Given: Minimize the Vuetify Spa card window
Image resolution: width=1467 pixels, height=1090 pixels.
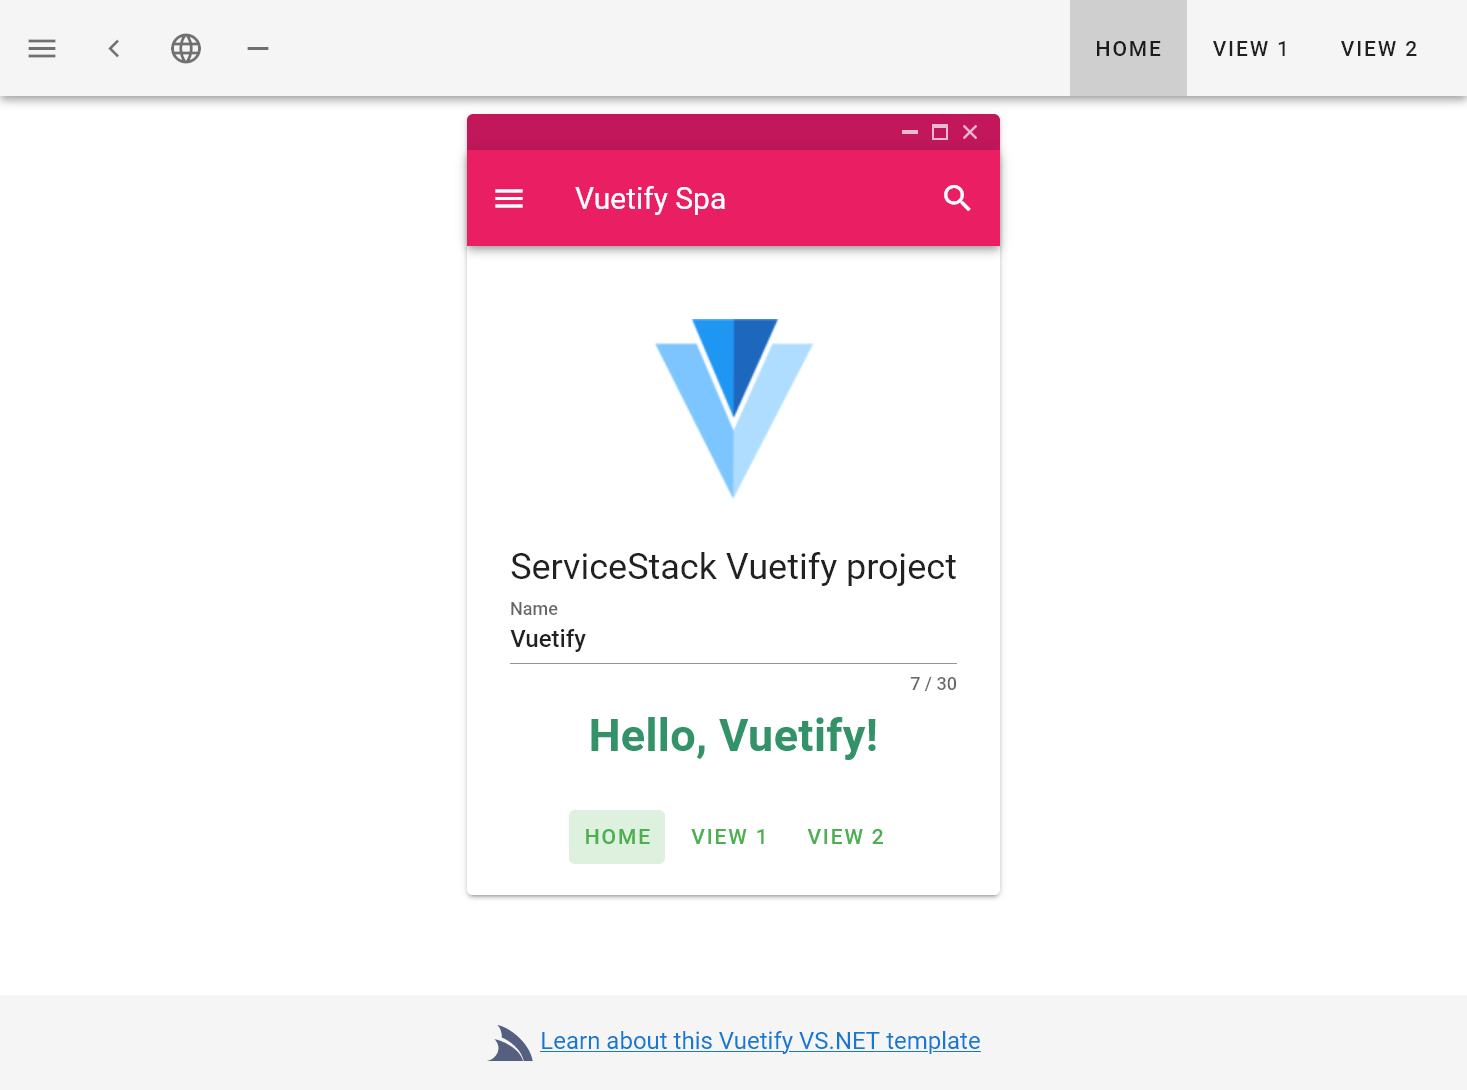Looking at the screenshot, I should tap(910, 132).
